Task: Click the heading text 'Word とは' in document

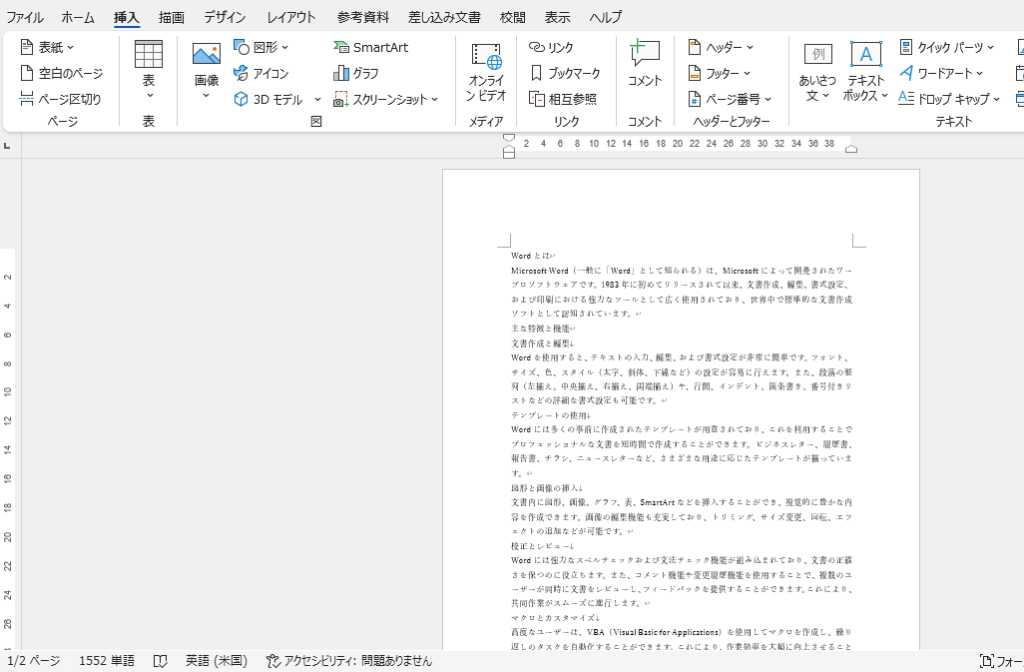Action: (x=530, y=256)
